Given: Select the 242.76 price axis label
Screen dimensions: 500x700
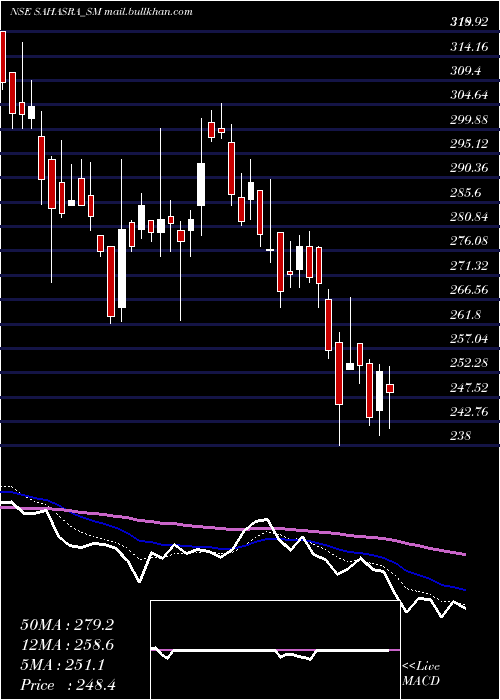Looking at the screenshot, I should [x=469, y=411].
